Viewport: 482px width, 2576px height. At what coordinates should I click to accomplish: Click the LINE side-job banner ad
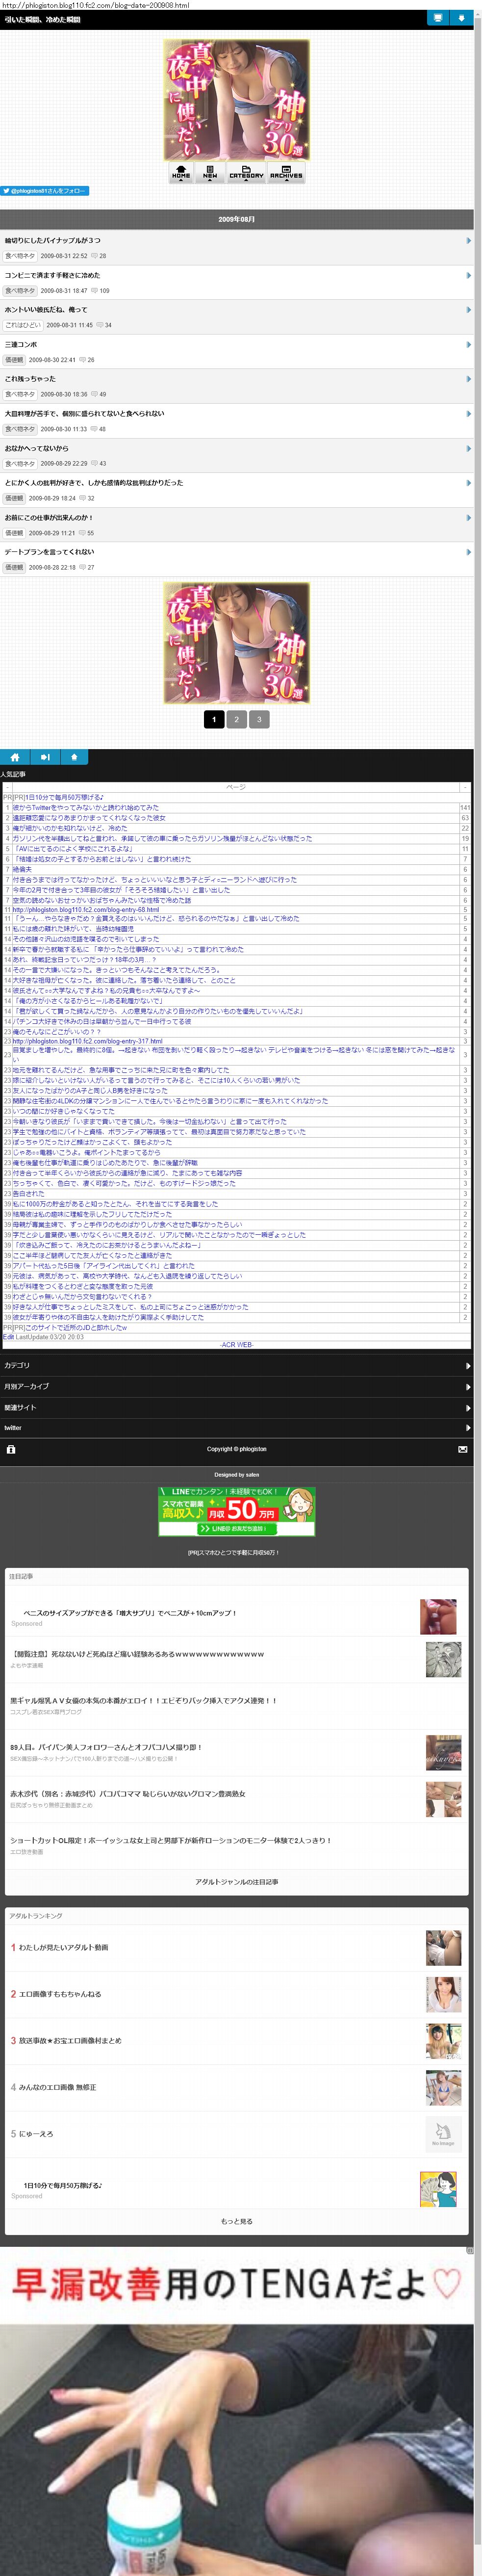click(x=237, y=1511)
